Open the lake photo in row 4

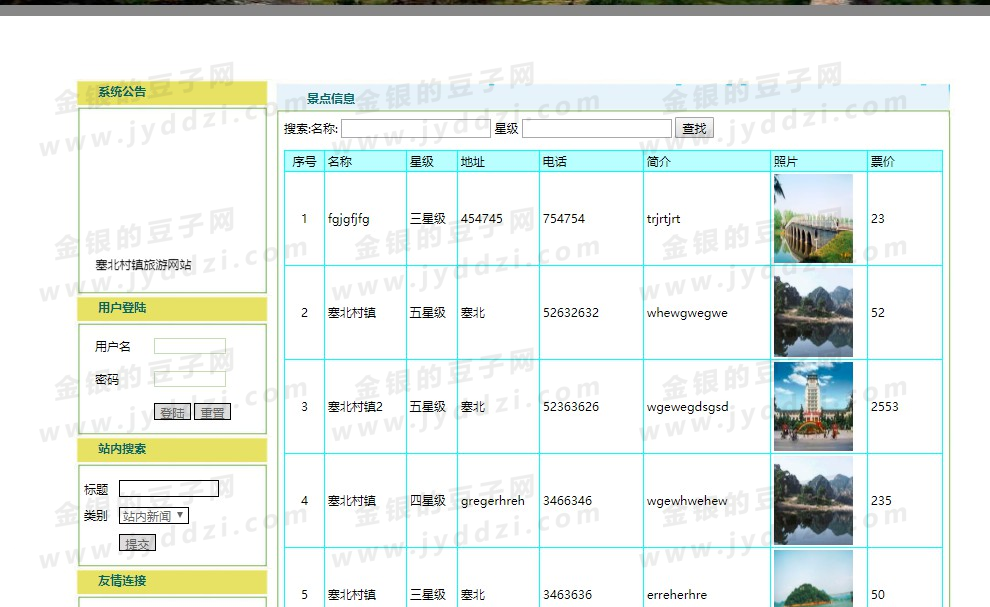tap(813, 500)
